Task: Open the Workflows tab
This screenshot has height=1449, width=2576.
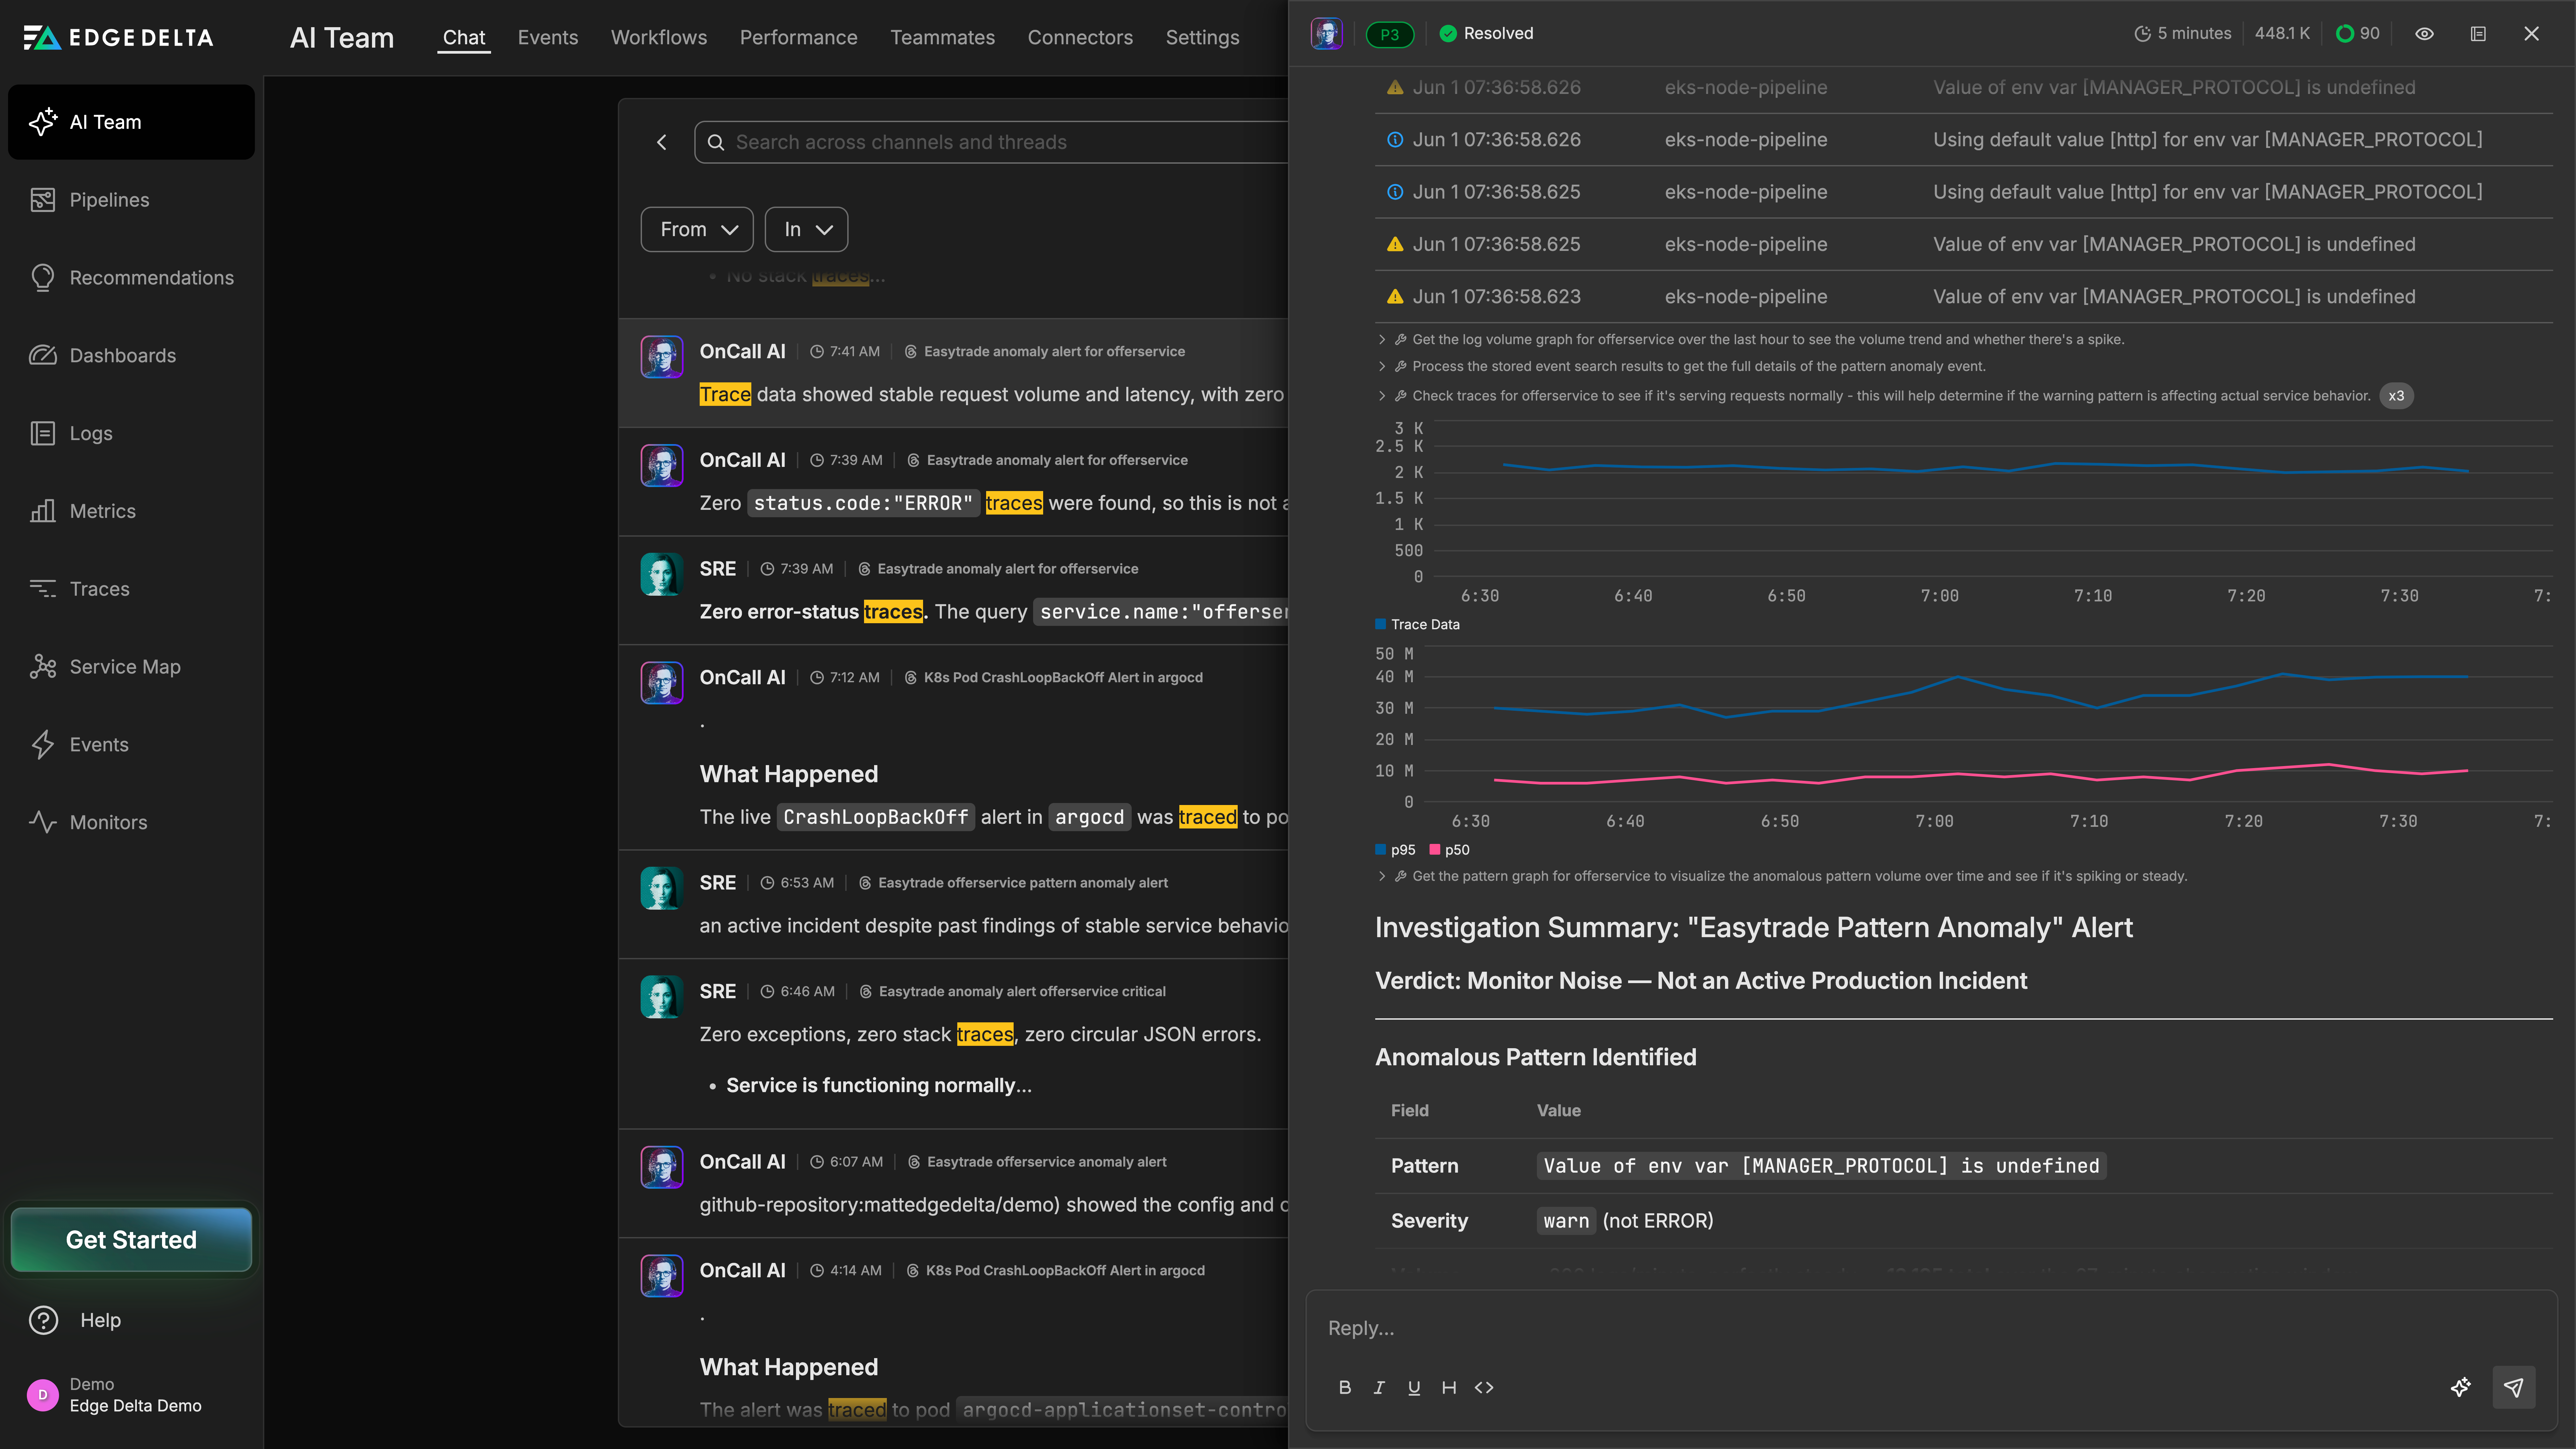Action: click(659, 38)
